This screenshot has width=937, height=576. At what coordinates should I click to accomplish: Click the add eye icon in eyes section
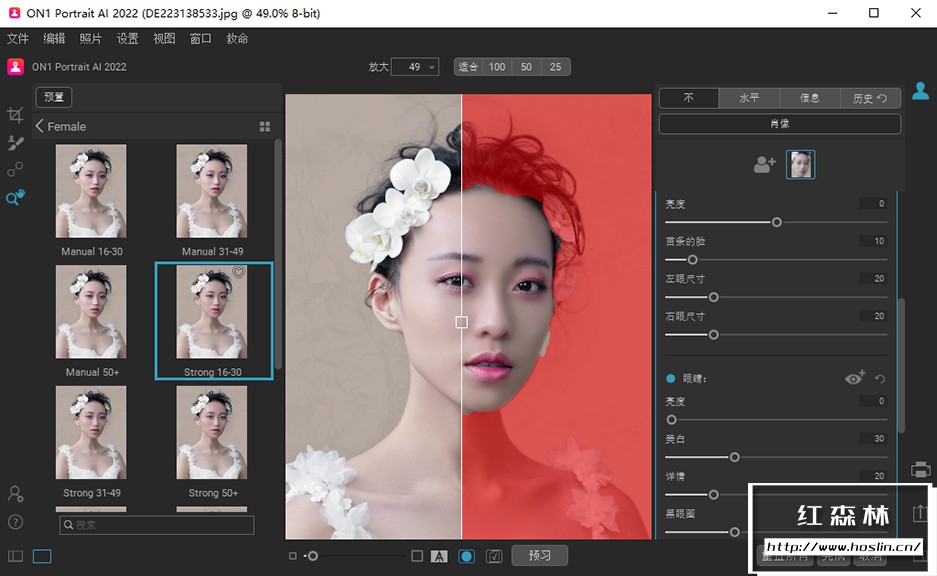click(x=854, y=378)
